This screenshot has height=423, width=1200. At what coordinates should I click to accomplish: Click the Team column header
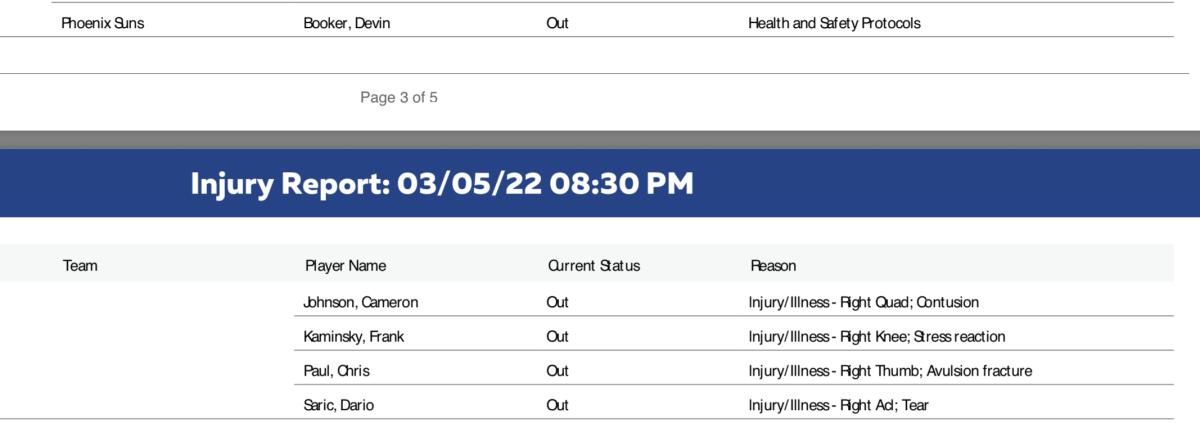click(x=80, y=266)
